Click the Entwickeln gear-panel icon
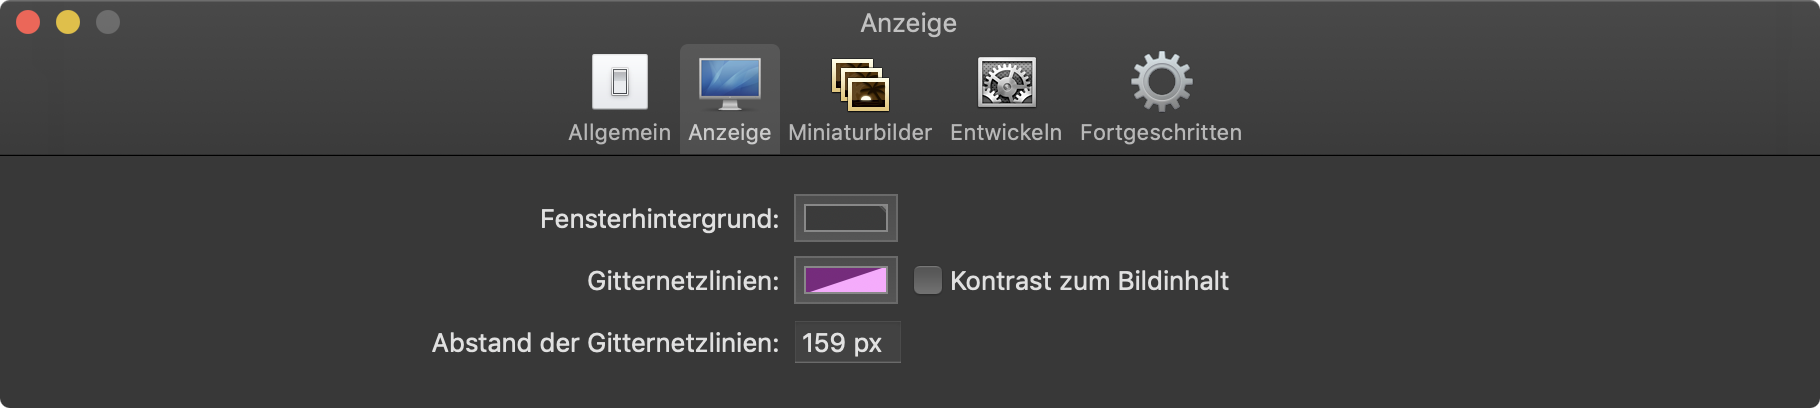 tap(1006, 82)
